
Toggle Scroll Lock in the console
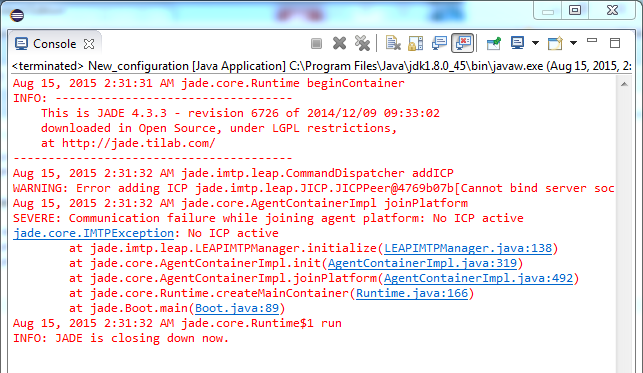[x=415, y=43]
